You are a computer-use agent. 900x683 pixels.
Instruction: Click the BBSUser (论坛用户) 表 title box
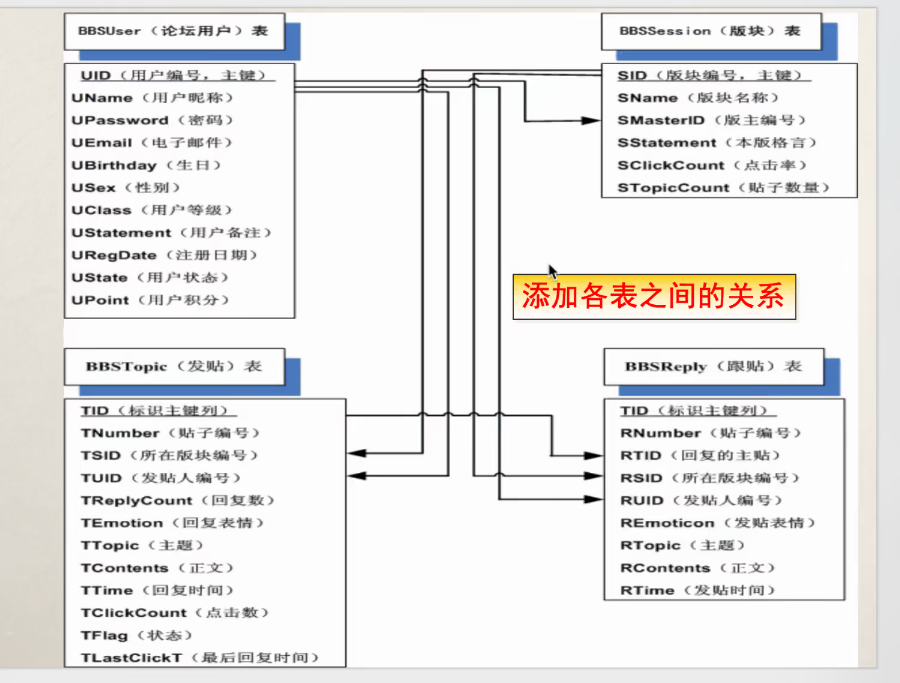[174, 32]
